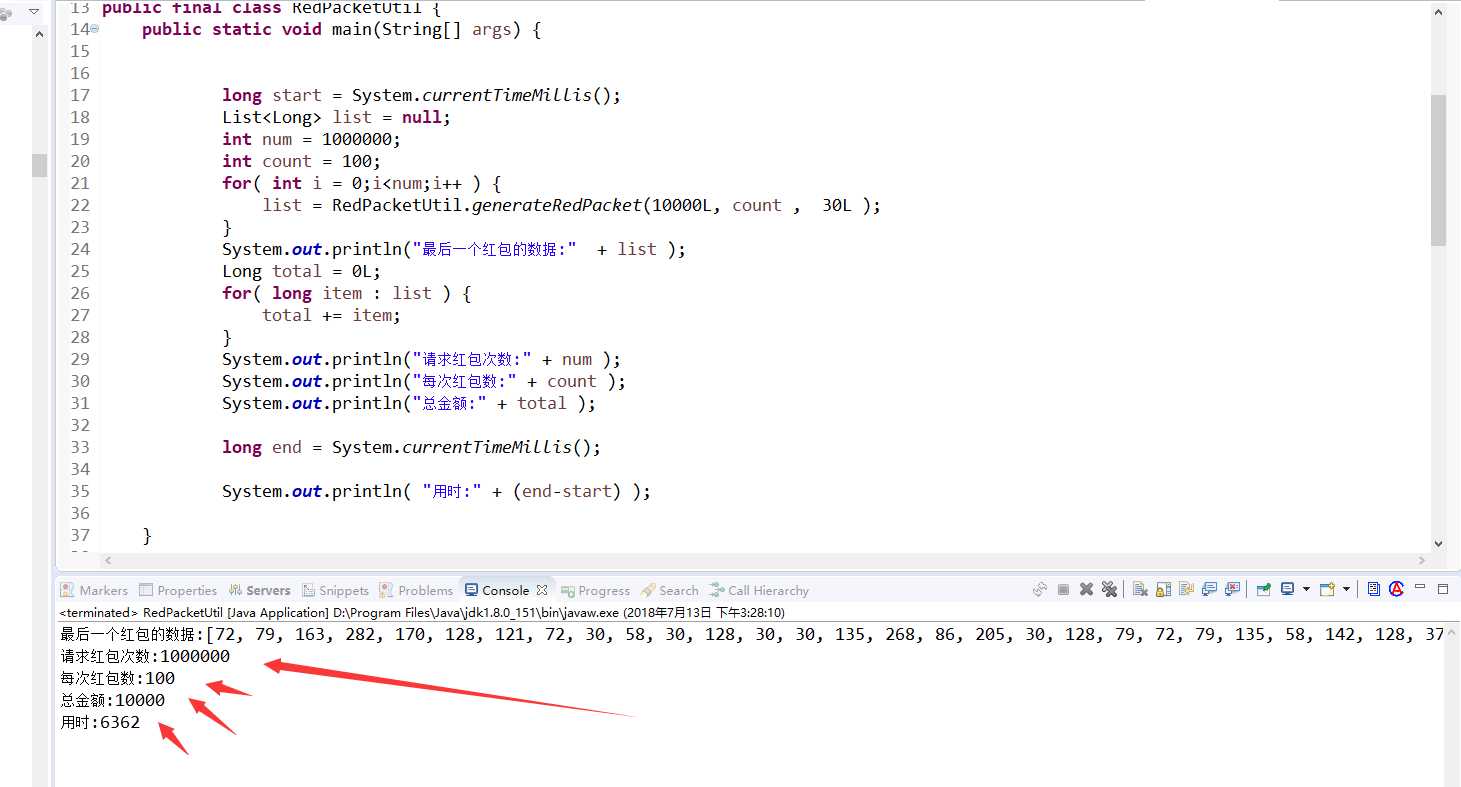Screen dimensions: 1461x787
Task: Click the gray icon in the left panel header
Action: [x=7, y=12]
